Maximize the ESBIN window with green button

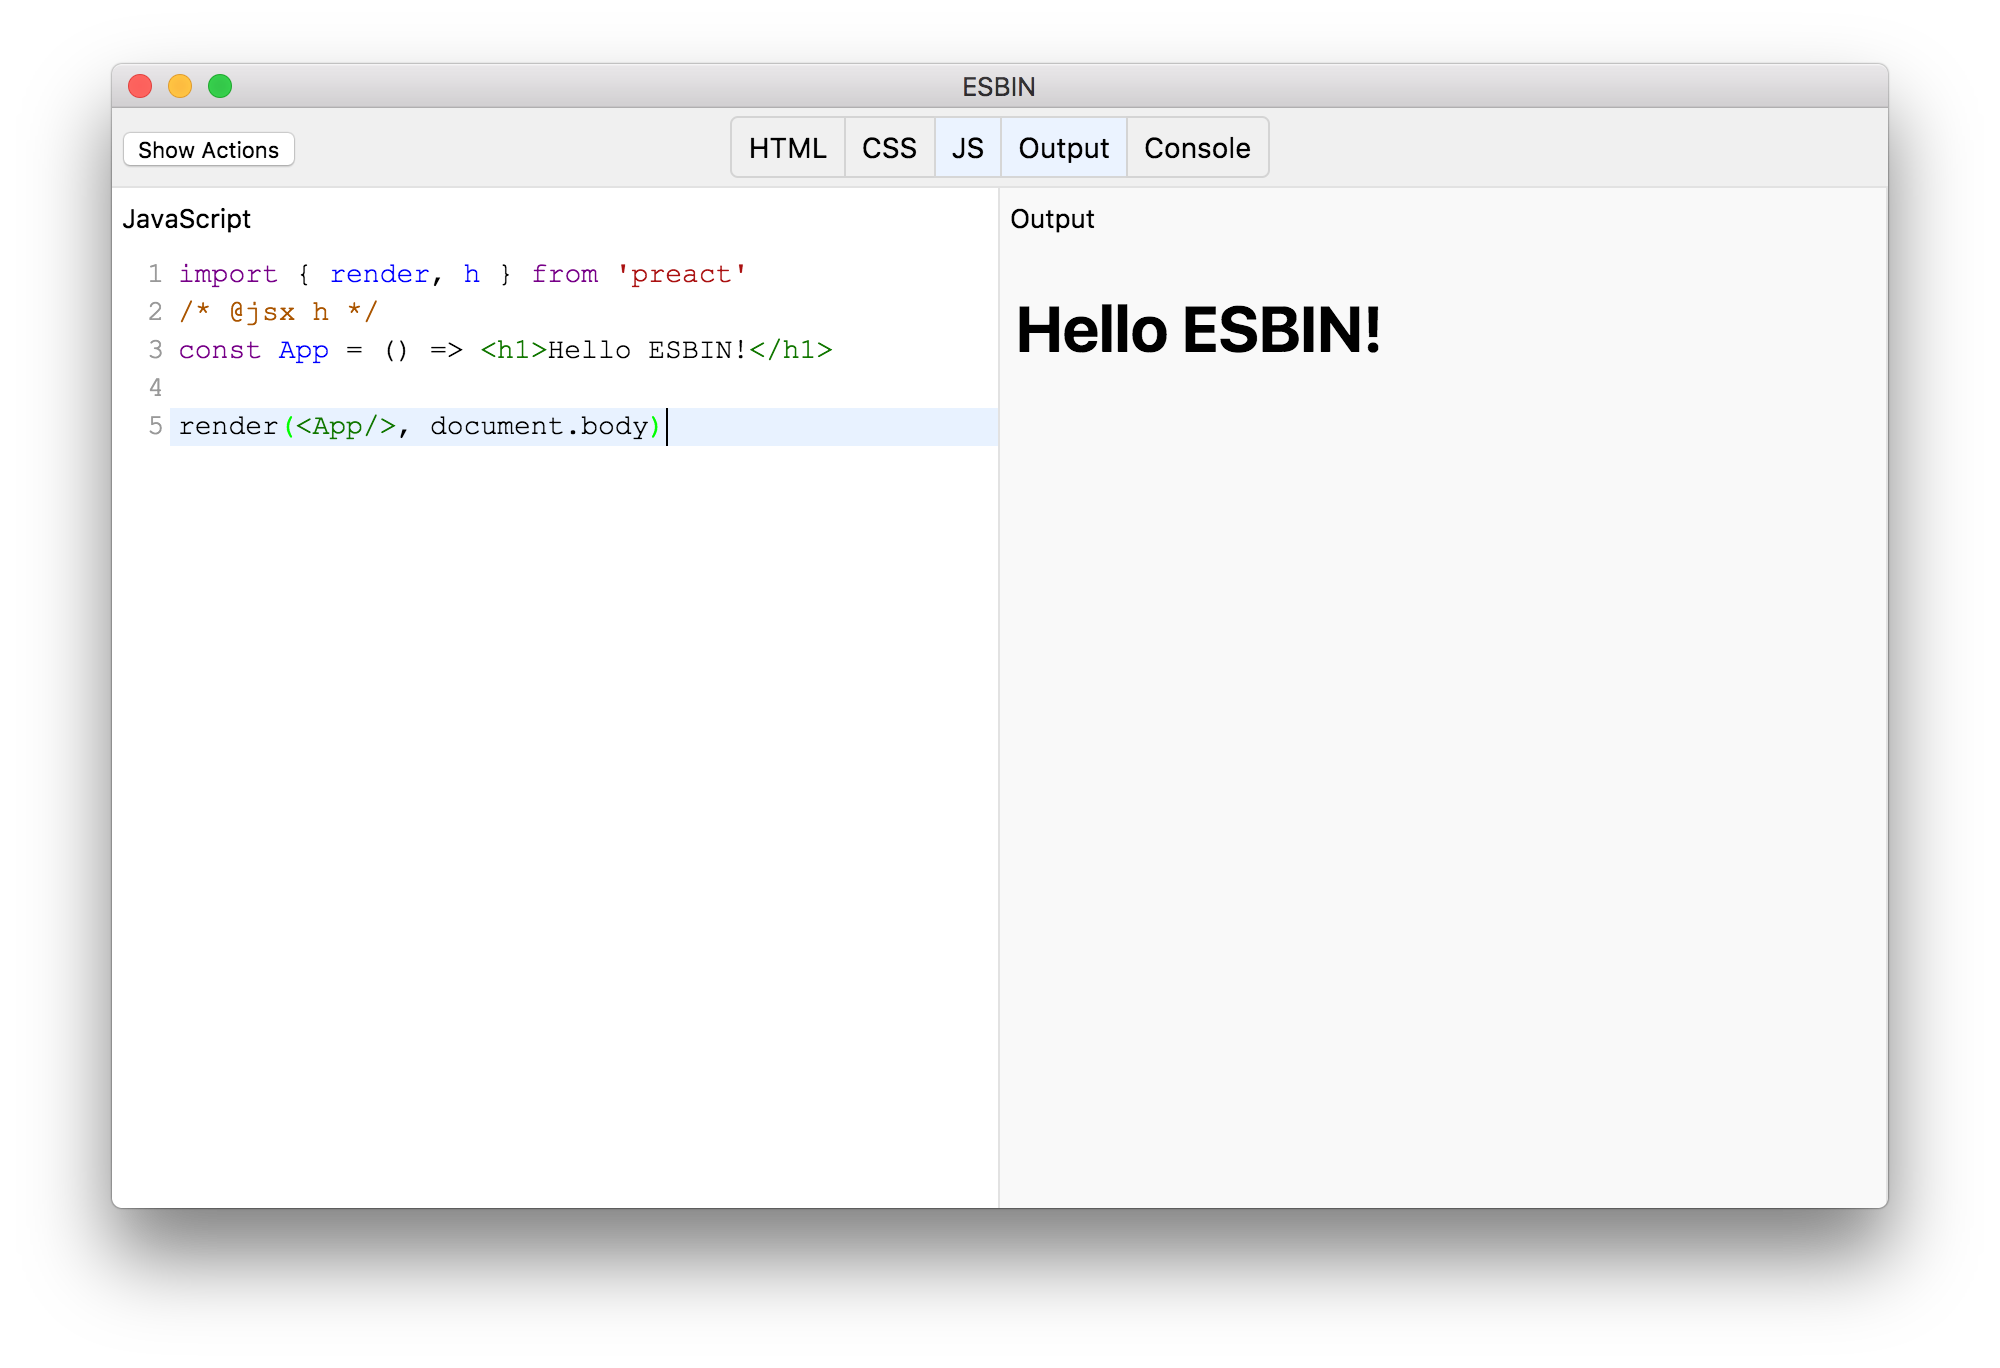pos(220,86)
